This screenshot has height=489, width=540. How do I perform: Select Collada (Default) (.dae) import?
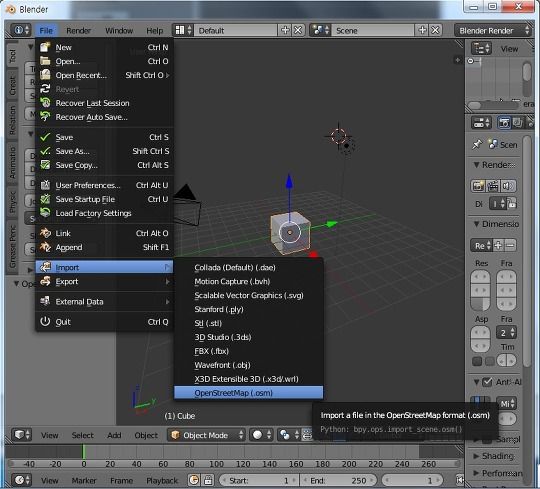point(248,268)
